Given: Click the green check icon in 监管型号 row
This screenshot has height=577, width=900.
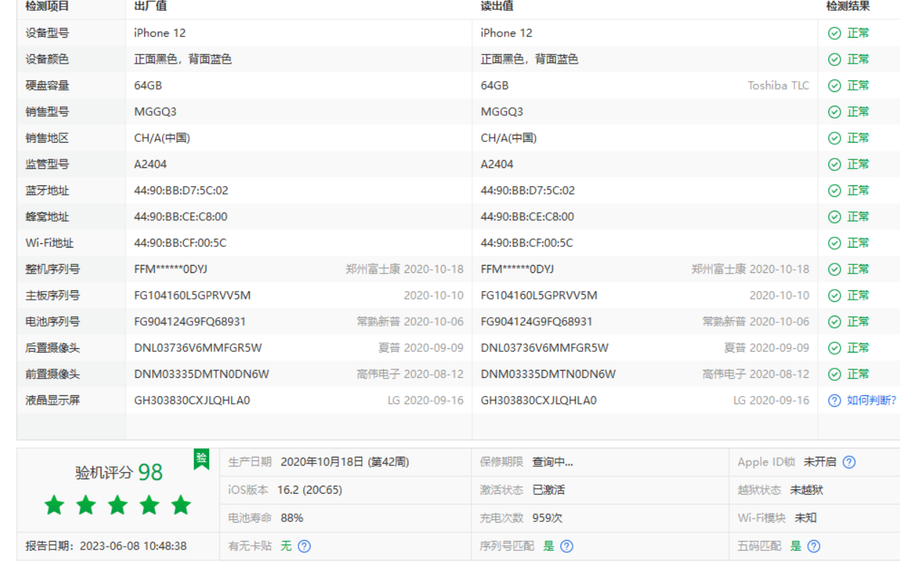Looking at the screenshot, I should pyautogui.click(x=835, y=165).
